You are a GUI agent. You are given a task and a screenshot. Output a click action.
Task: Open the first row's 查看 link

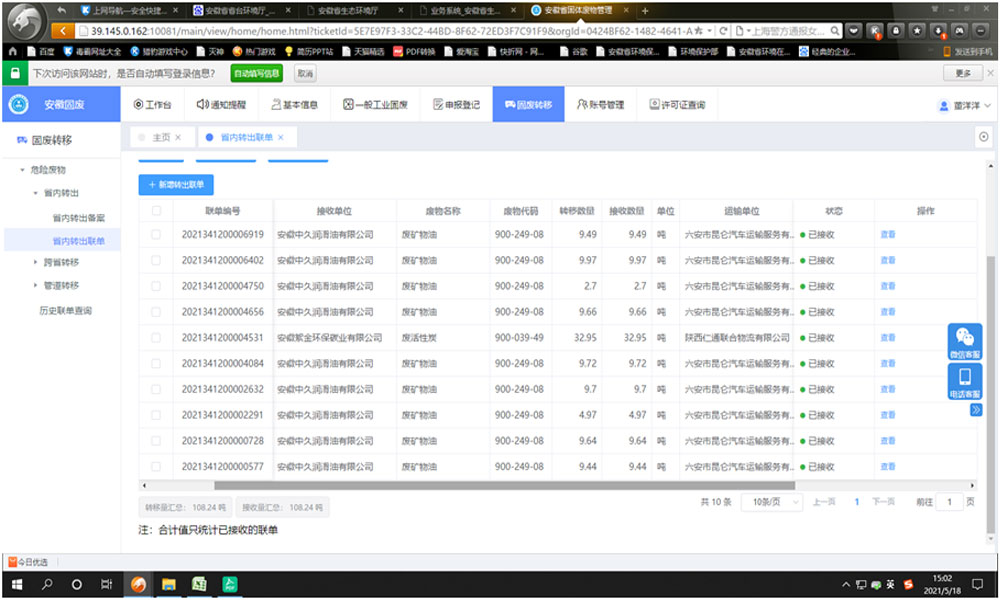[886, 236]
